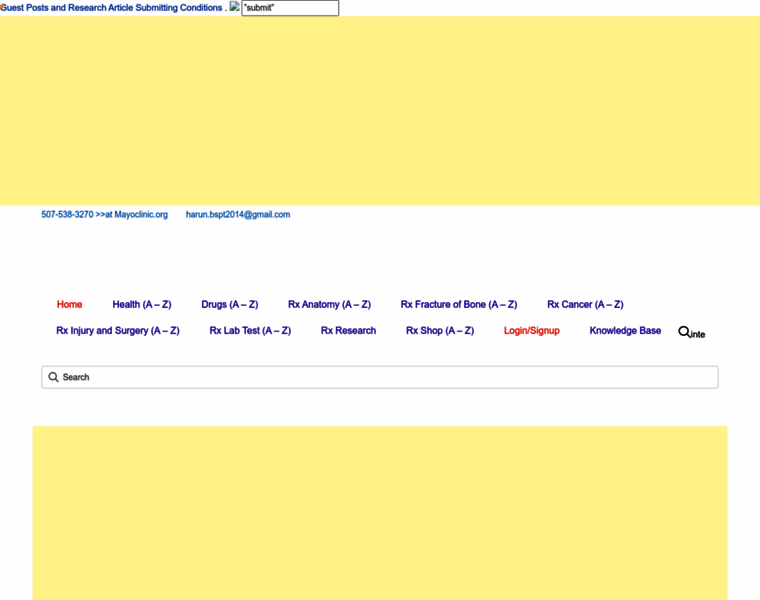Select Rx Cancer (A – Z) menu
This screenshot has width=760, height=600.
click(586, 304)
